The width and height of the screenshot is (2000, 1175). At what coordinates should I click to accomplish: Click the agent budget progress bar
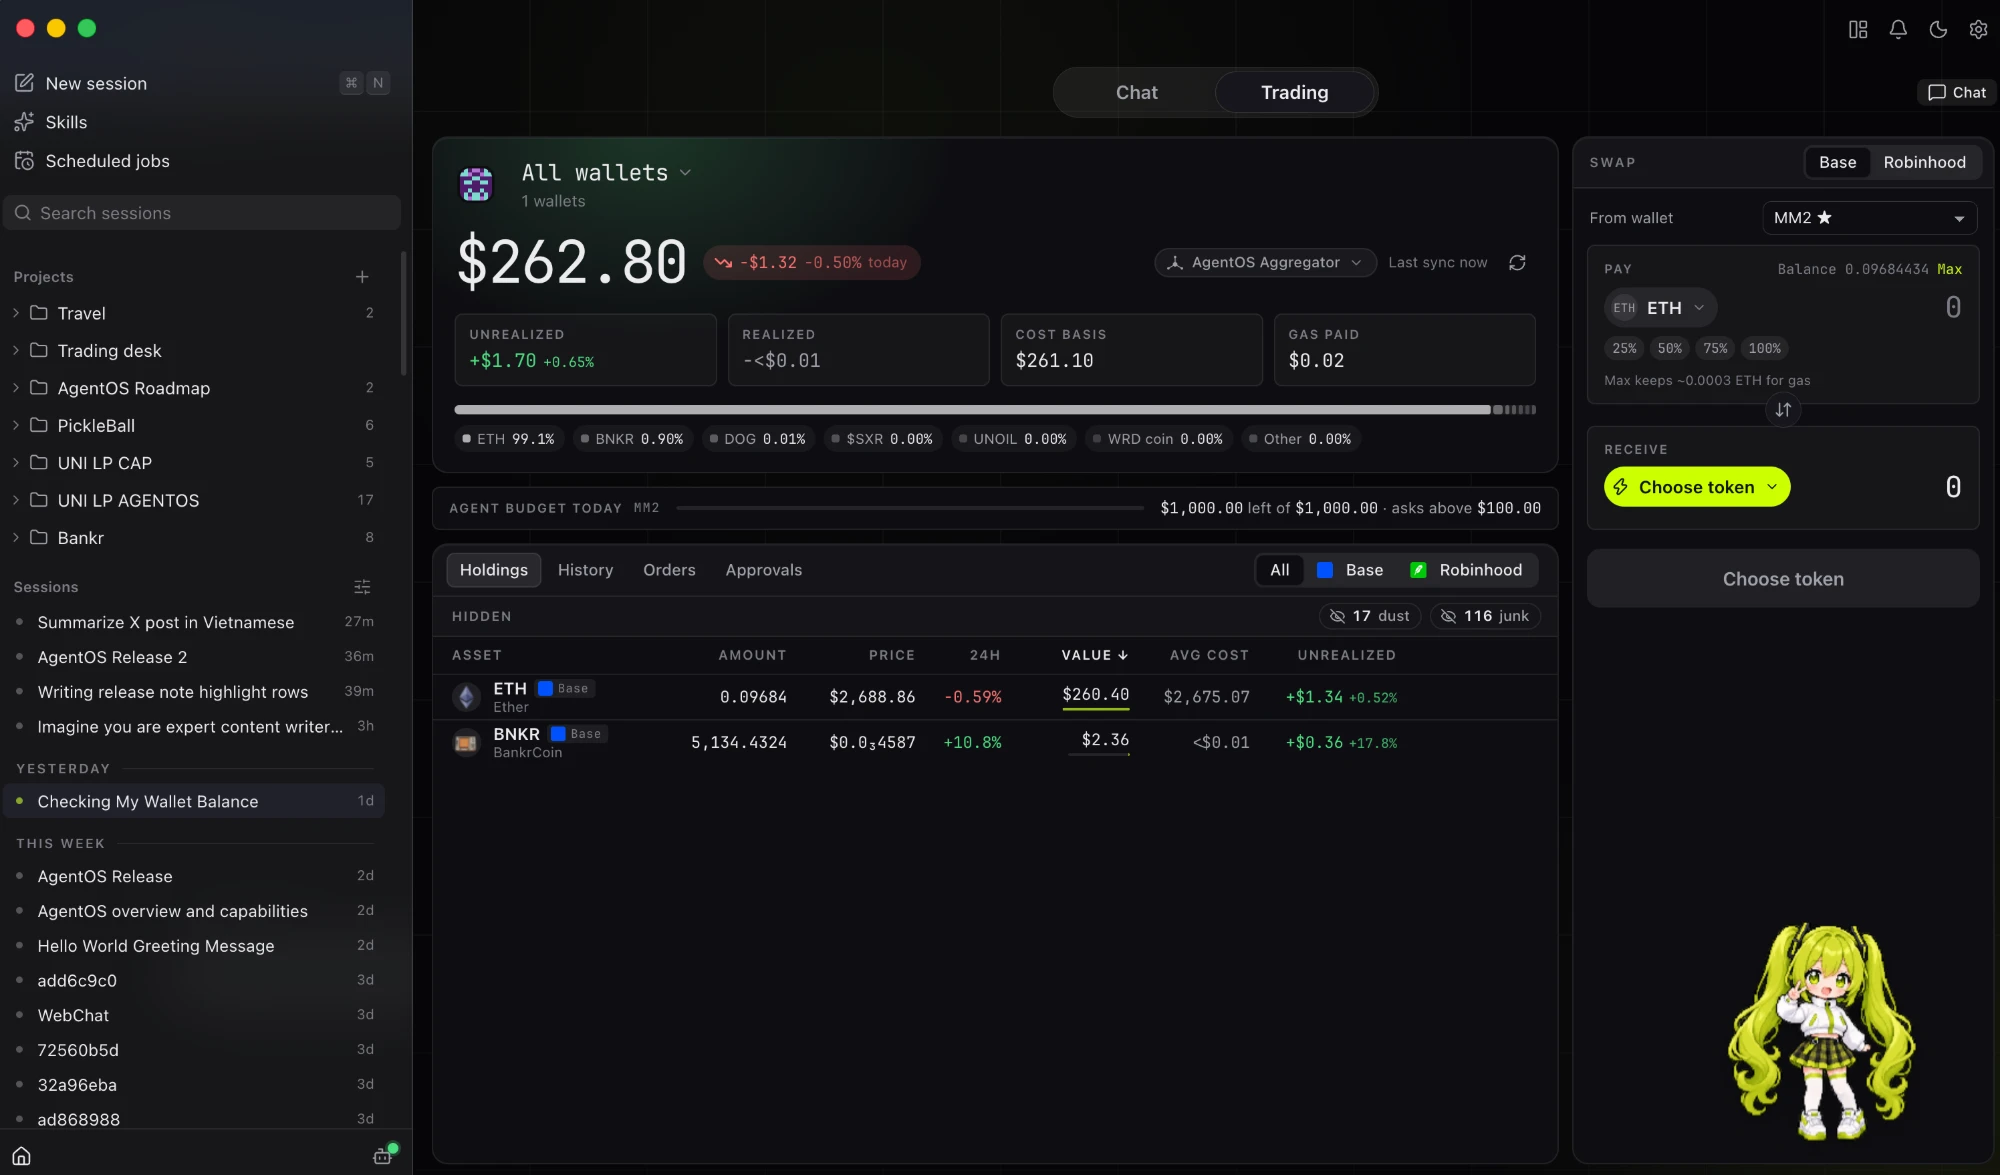click(910, 508)
